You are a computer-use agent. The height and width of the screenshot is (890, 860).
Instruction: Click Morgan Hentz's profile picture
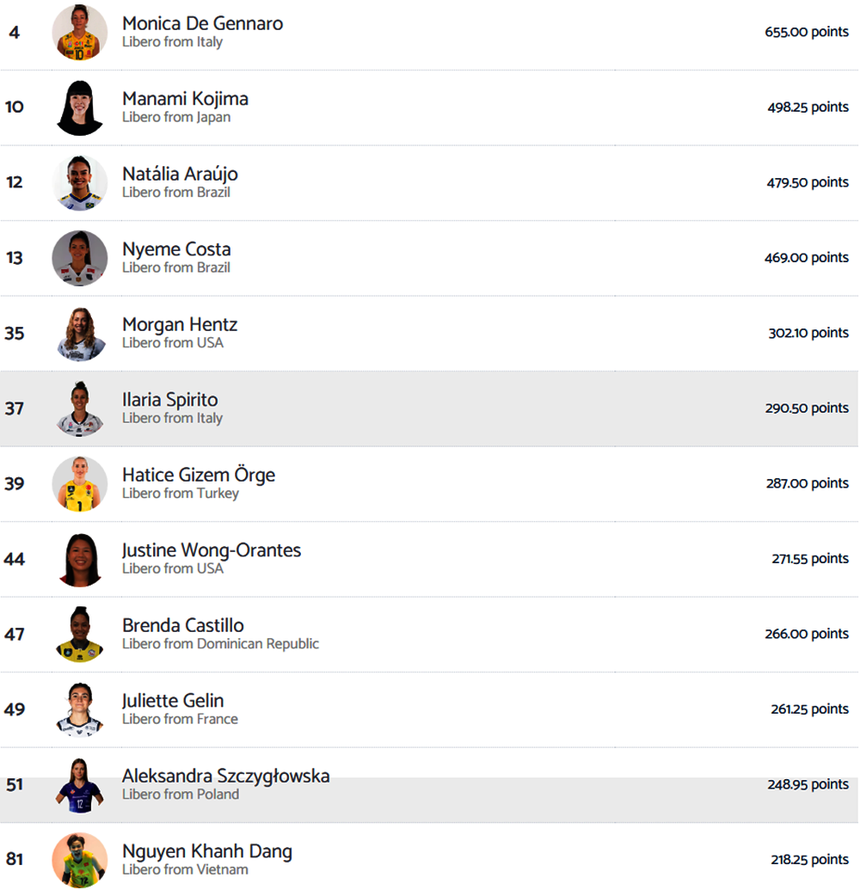[x=80, y=333]
